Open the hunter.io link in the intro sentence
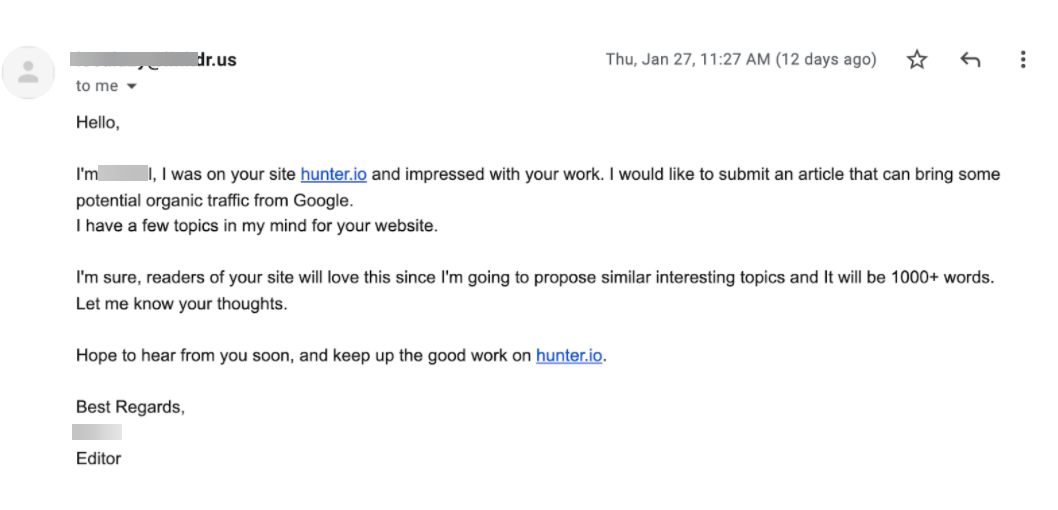The width and height of the screenshot is (1058, 510). pos(333,174)
